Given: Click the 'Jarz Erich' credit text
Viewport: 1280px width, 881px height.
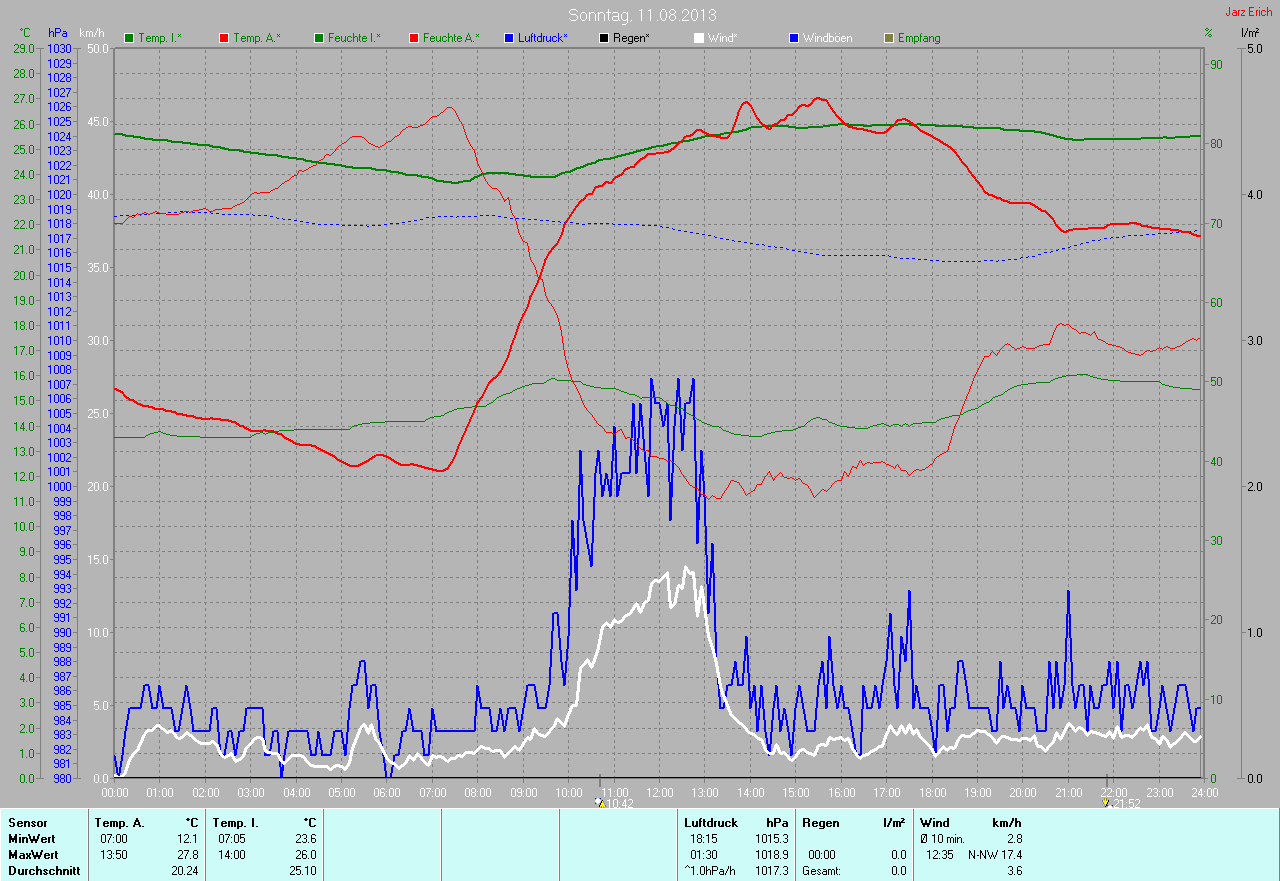Looking at the screenshot, I should click(x=1248, y=12).
